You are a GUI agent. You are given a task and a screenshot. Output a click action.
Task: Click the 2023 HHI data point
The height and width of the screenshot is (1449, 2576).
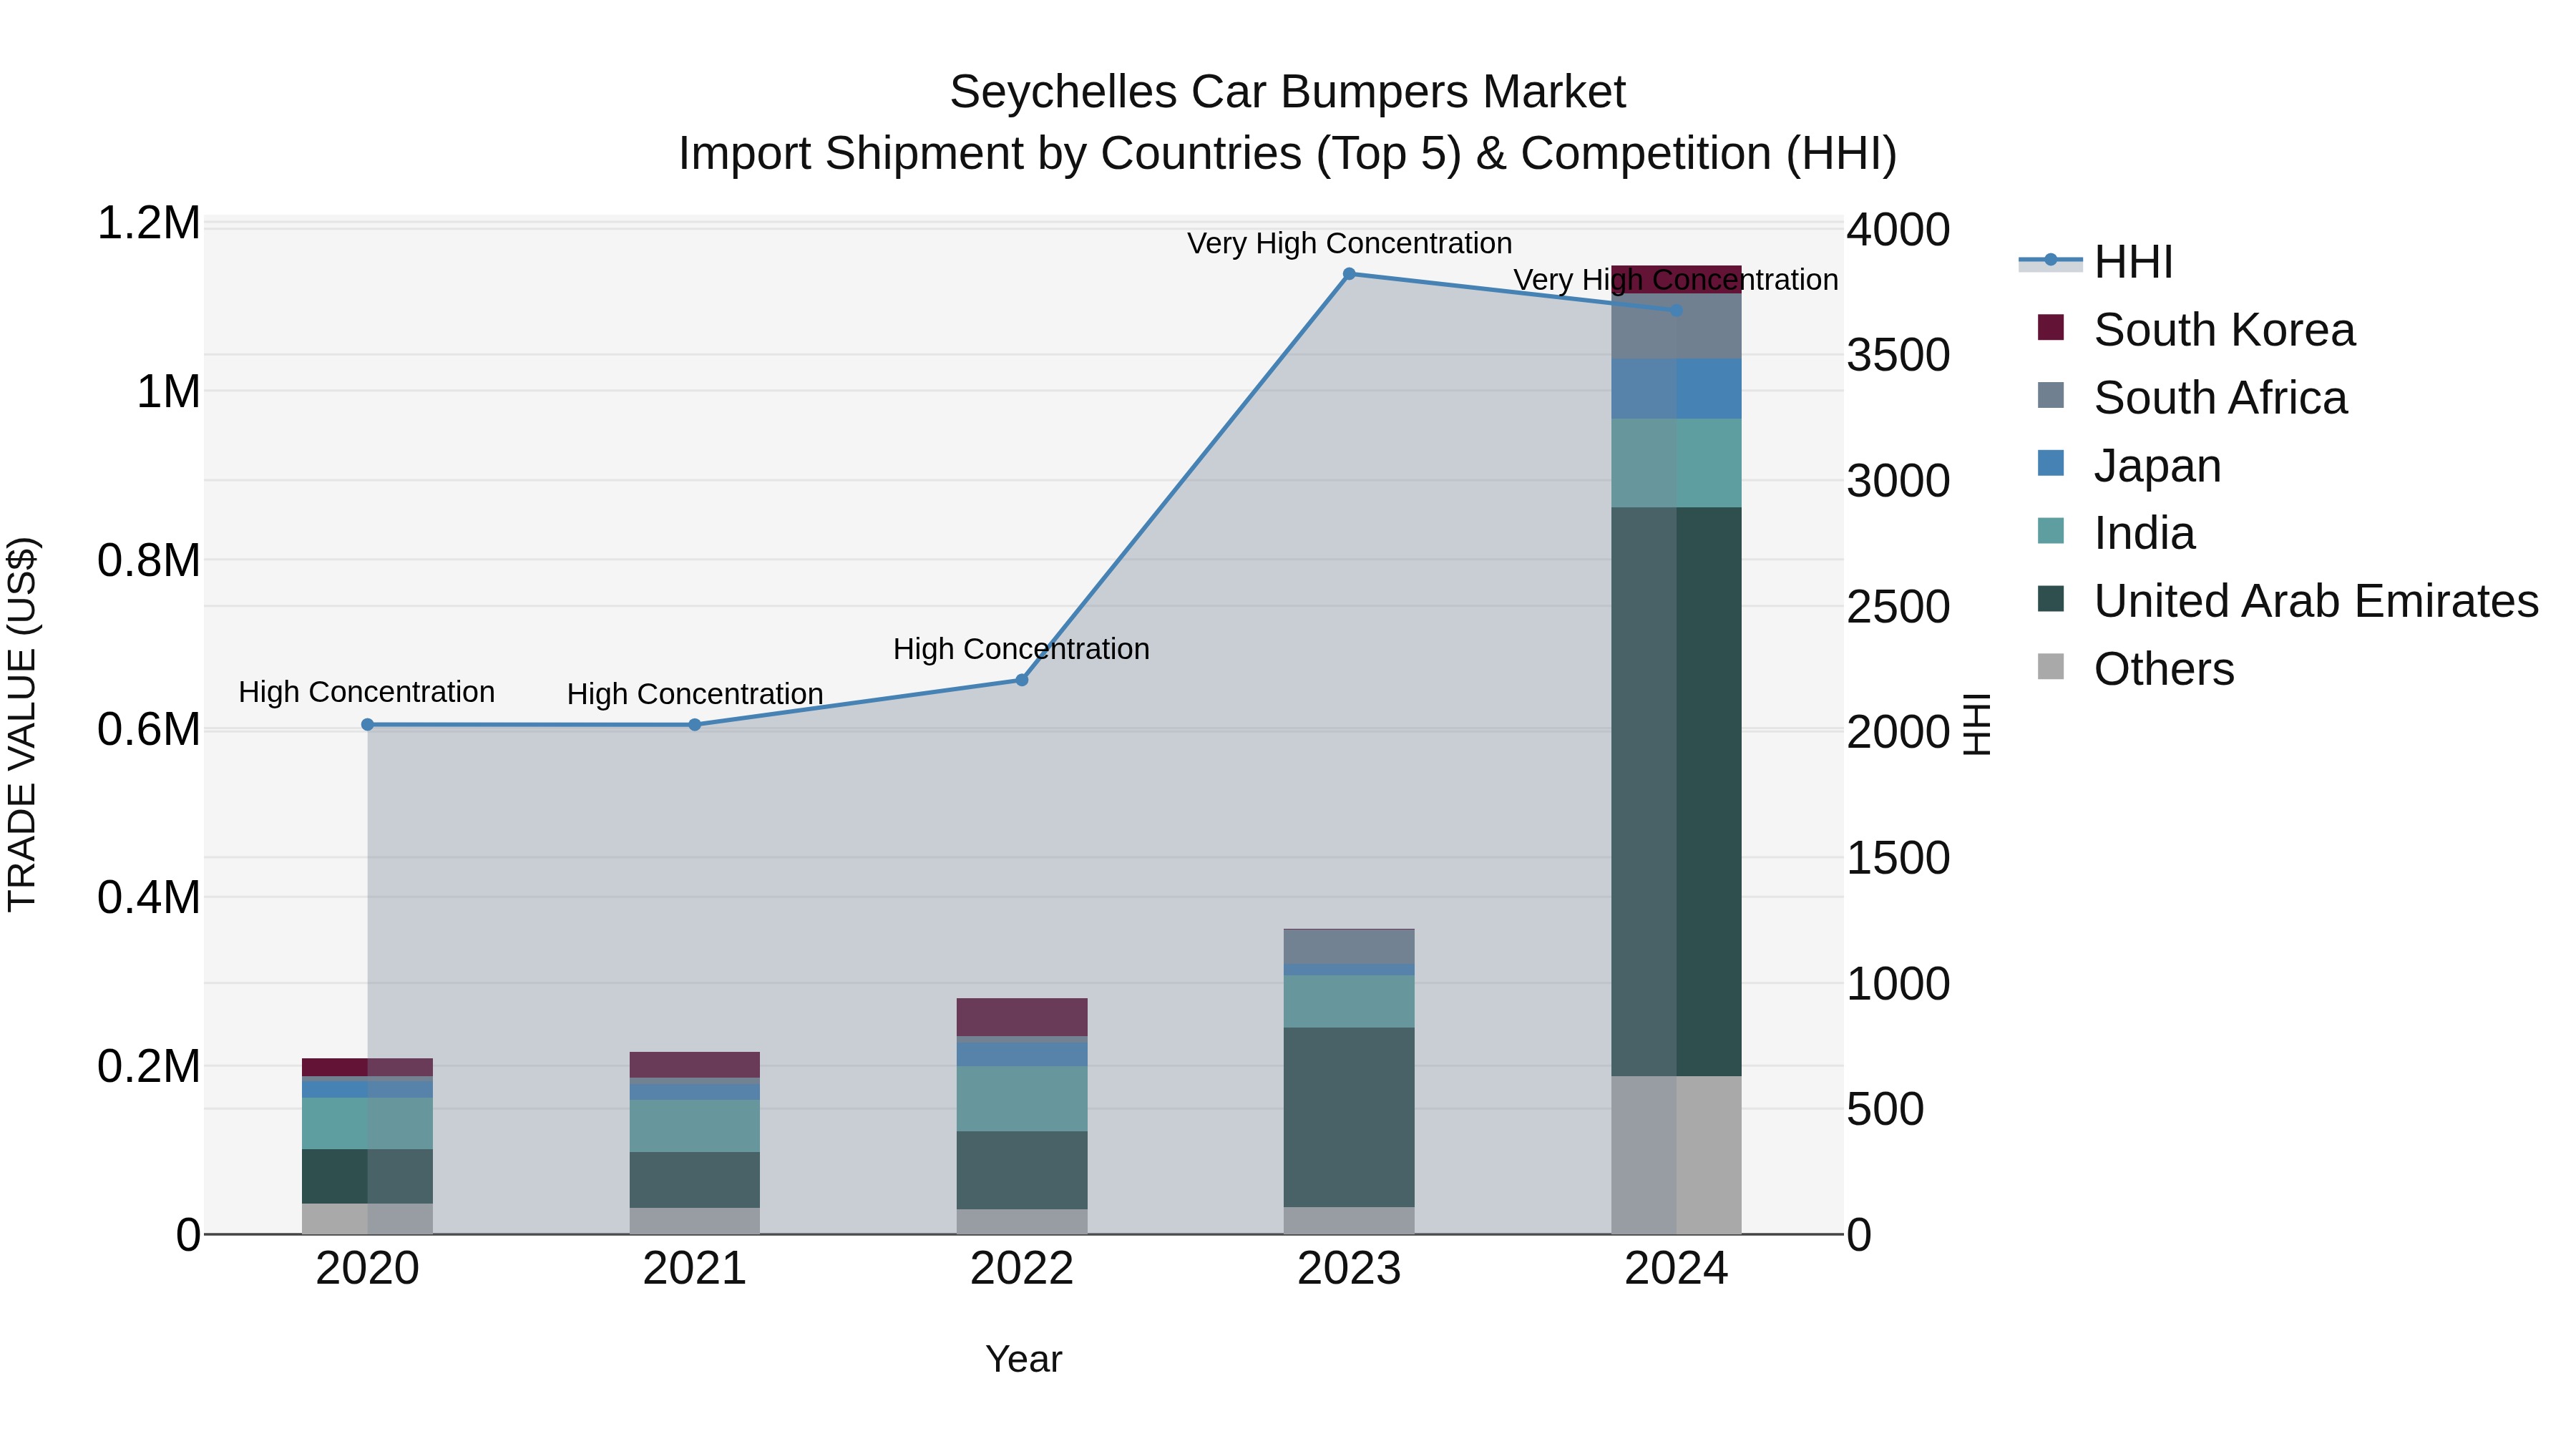point(1349,274)
